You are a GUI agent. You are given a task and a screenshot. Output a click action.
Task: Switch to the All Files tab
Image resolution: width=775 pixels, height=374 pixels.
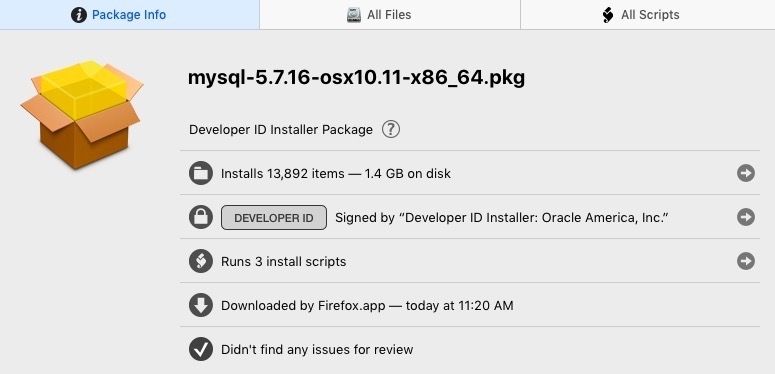(389, 15)
